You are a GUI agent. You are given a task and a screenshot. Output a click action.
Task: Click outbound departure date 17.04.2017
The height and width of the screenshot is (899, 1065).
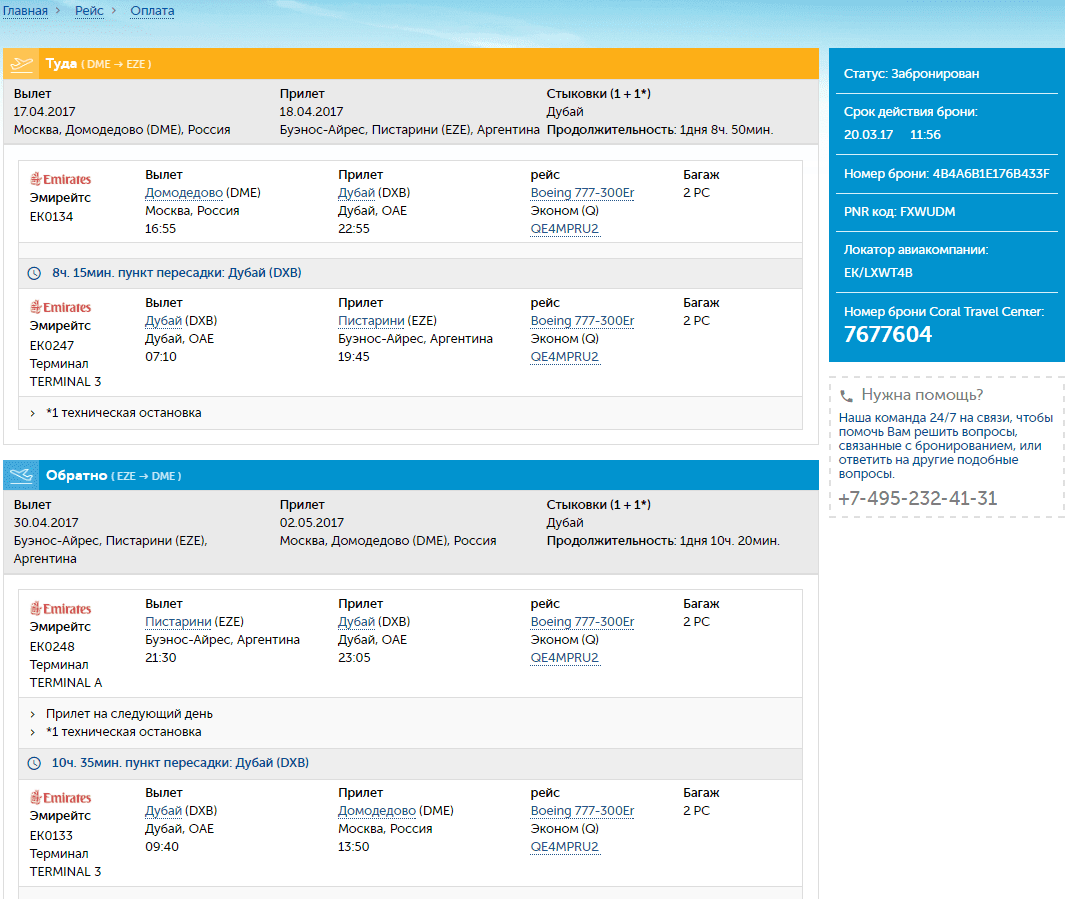44,111
